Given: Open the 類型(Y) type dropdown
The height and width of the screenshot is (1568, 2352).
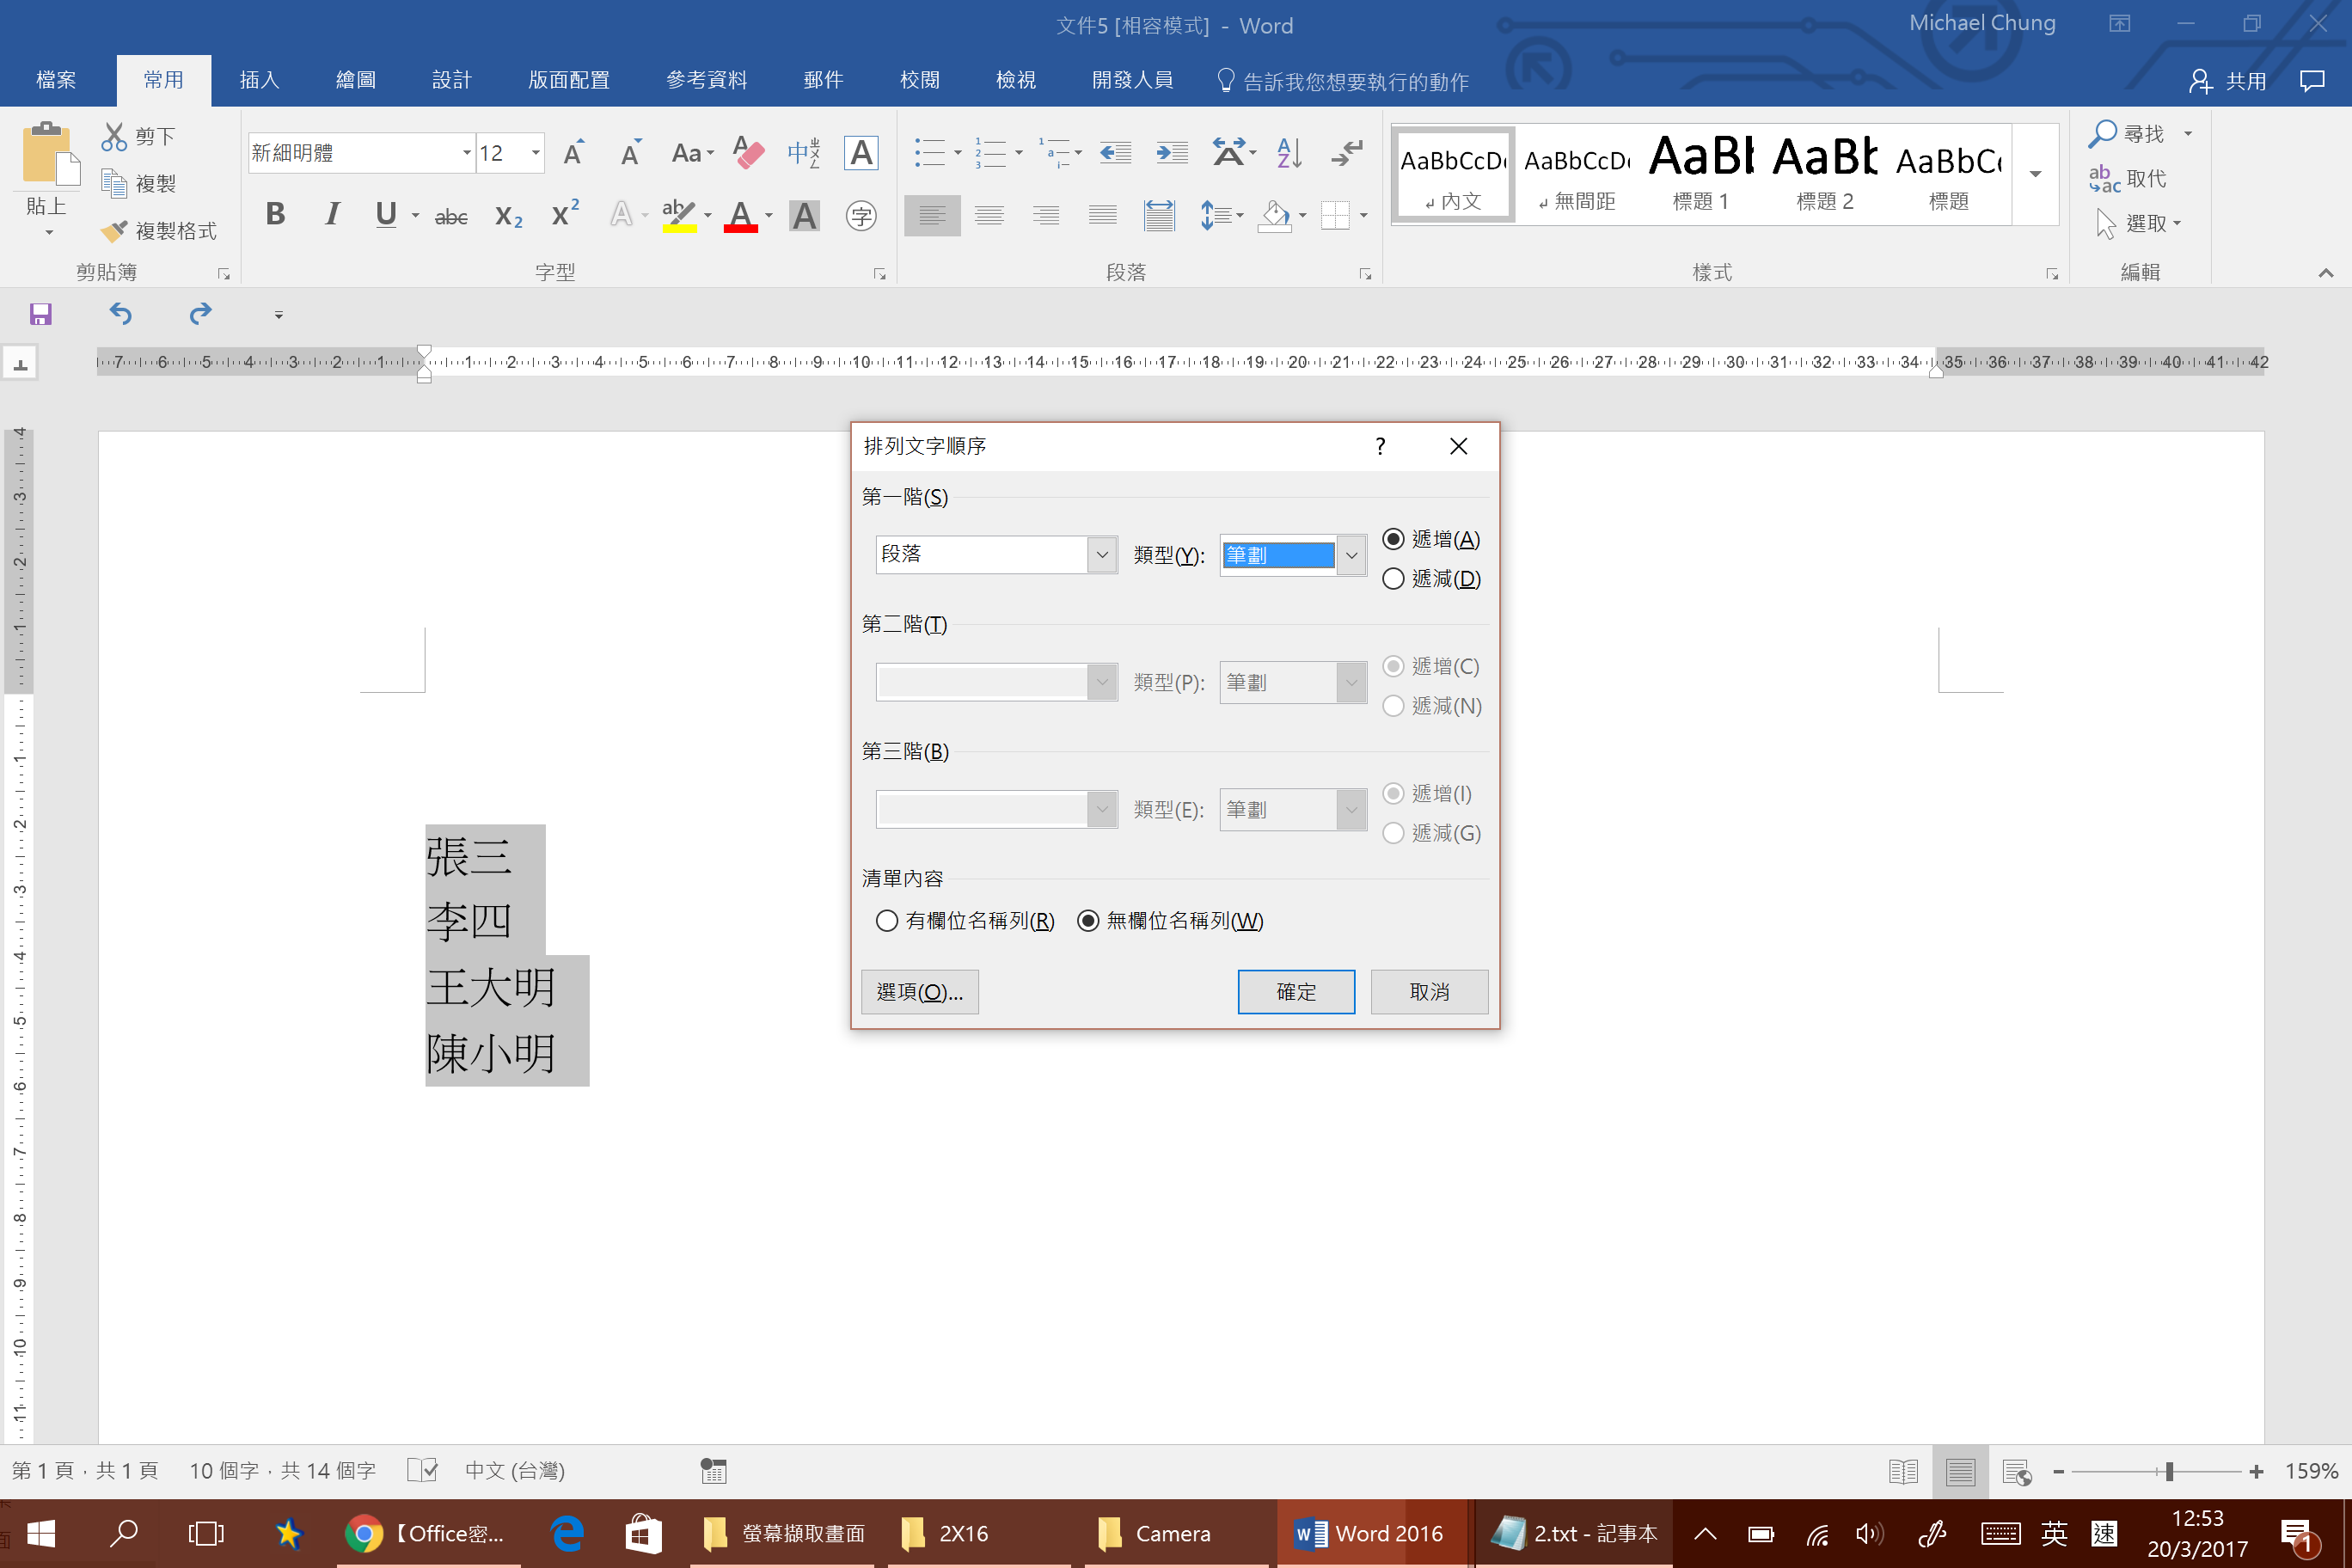Looking at the screenshot, I should [1351, 555].
